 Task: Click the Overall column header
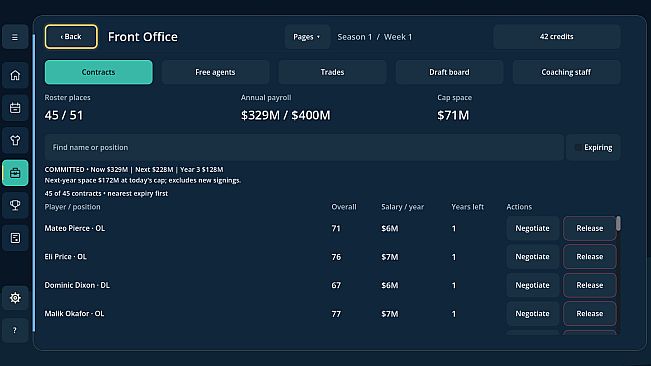pos(344,207)
